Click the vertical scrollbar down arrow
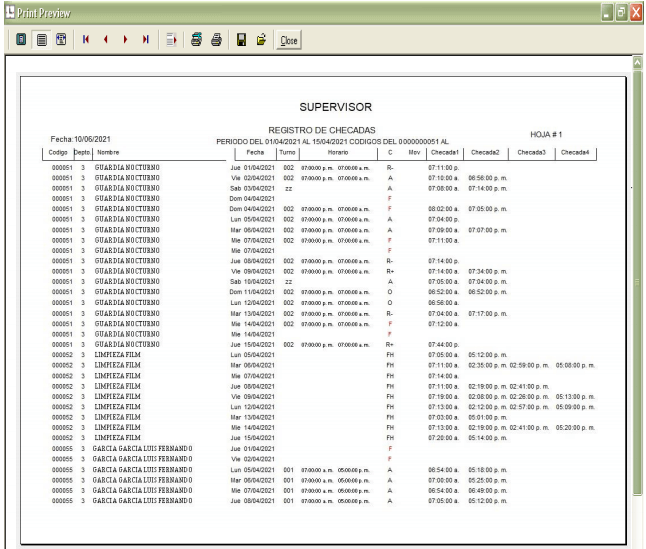This screenshot has width=646, height=549. tap(639, 541)
